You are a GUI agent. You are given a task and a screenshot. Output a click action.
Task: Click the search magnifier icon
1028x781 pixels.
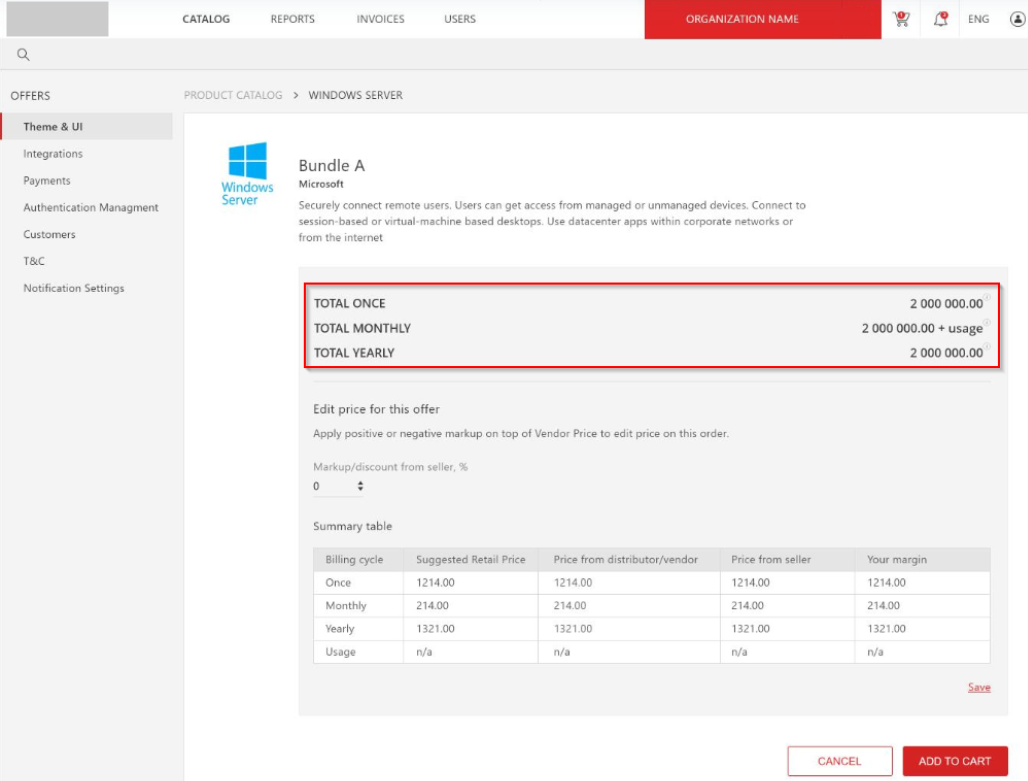pyautogui.click(x=23, y=54)
